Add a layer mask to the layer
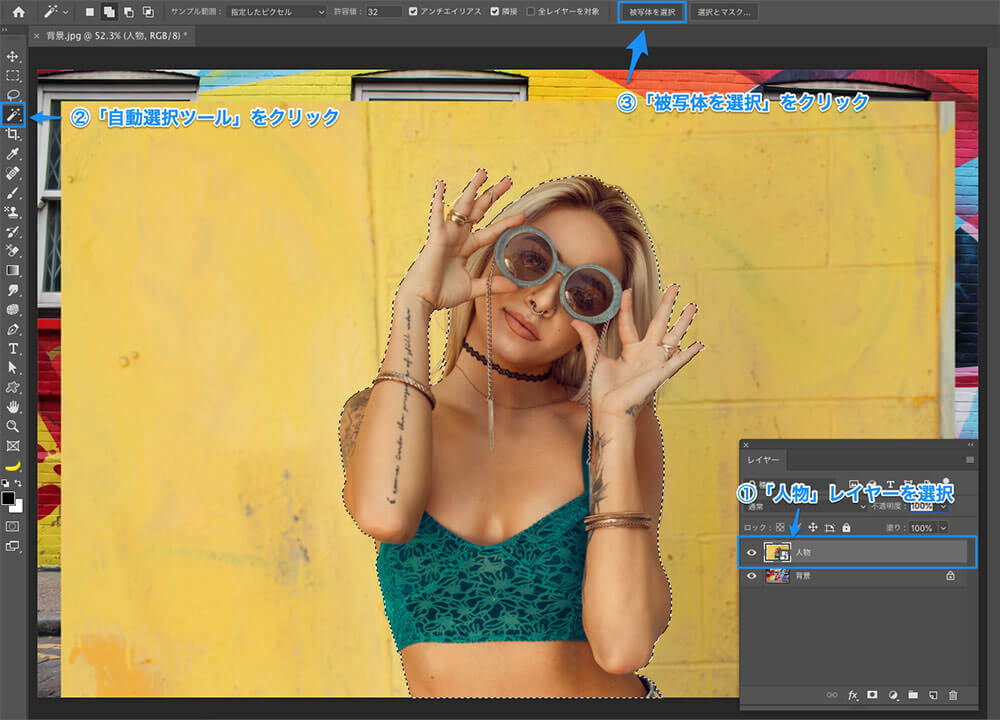 [x=872, y=695]
